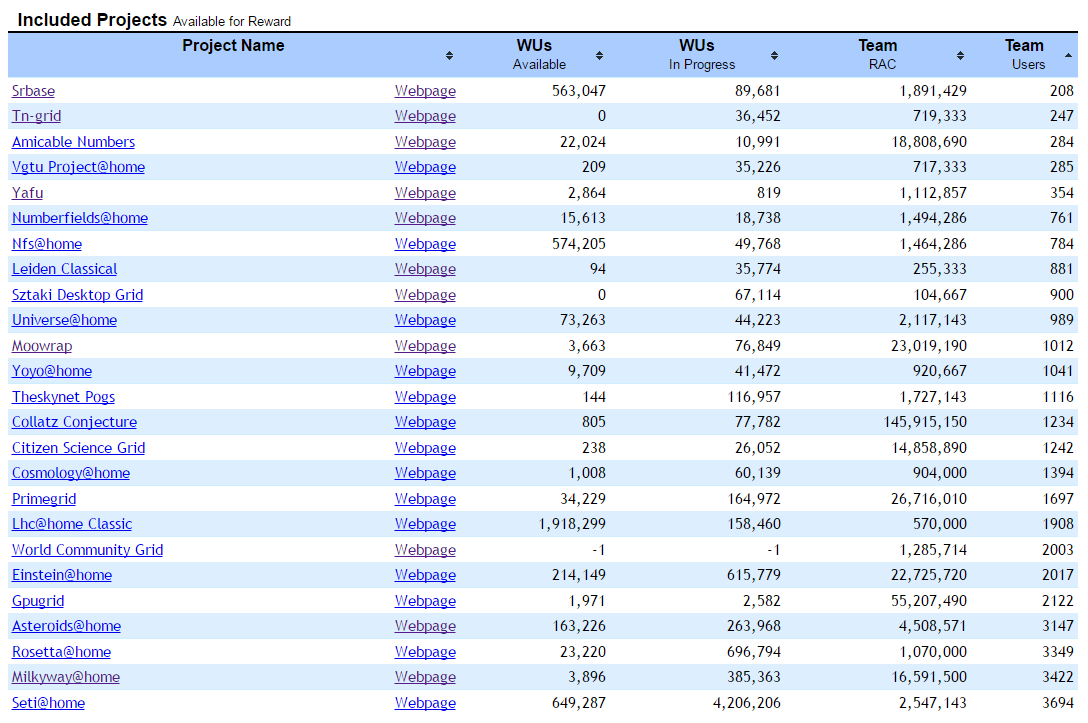The width and height of the screenshot is (1088, 723).
Task: Open the Webpage link for Gpugrid
Action: [425, 601]
